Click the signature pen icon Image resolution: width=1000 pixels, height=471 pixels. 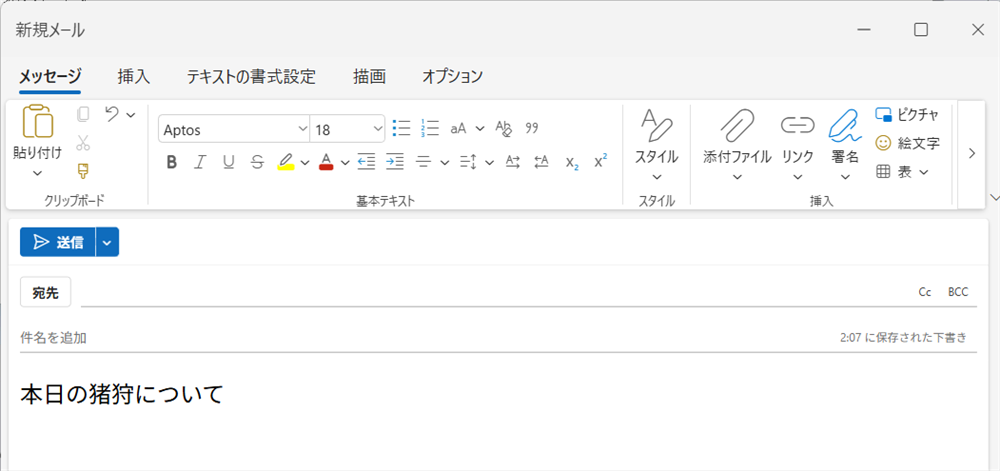(x=846, y=125)
